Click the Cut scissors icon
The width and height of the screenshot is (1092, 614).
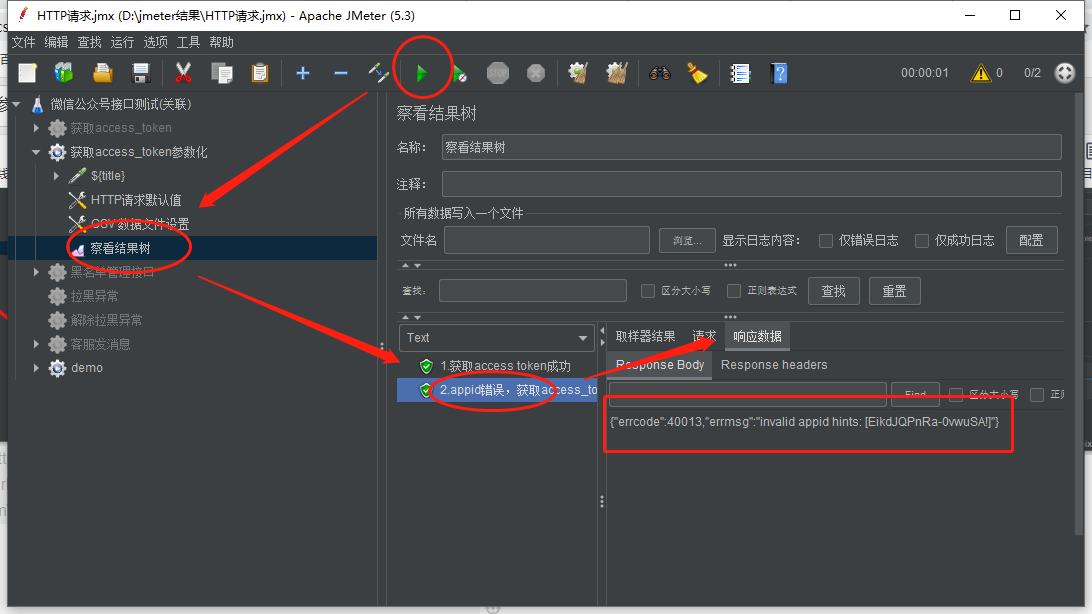(183, 73)
